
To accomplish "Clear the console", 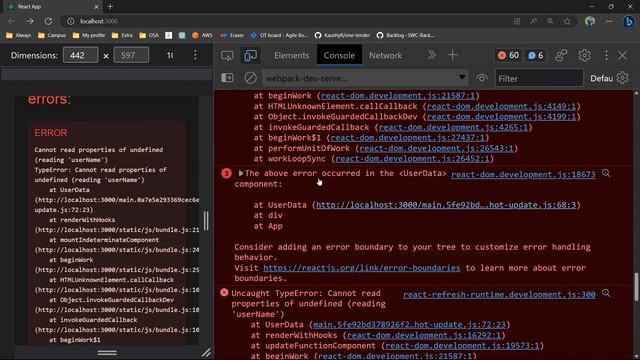I will pos(251,78).
